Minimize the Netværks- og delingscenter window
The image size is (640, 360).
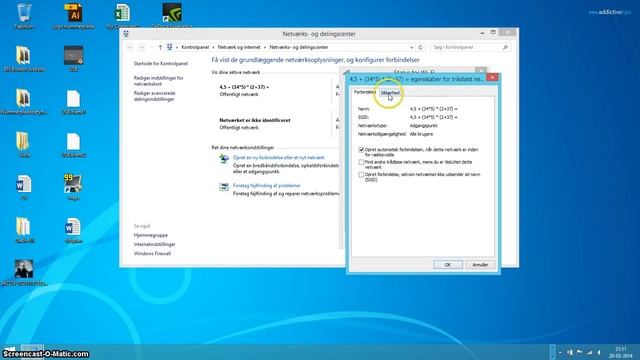482,32
